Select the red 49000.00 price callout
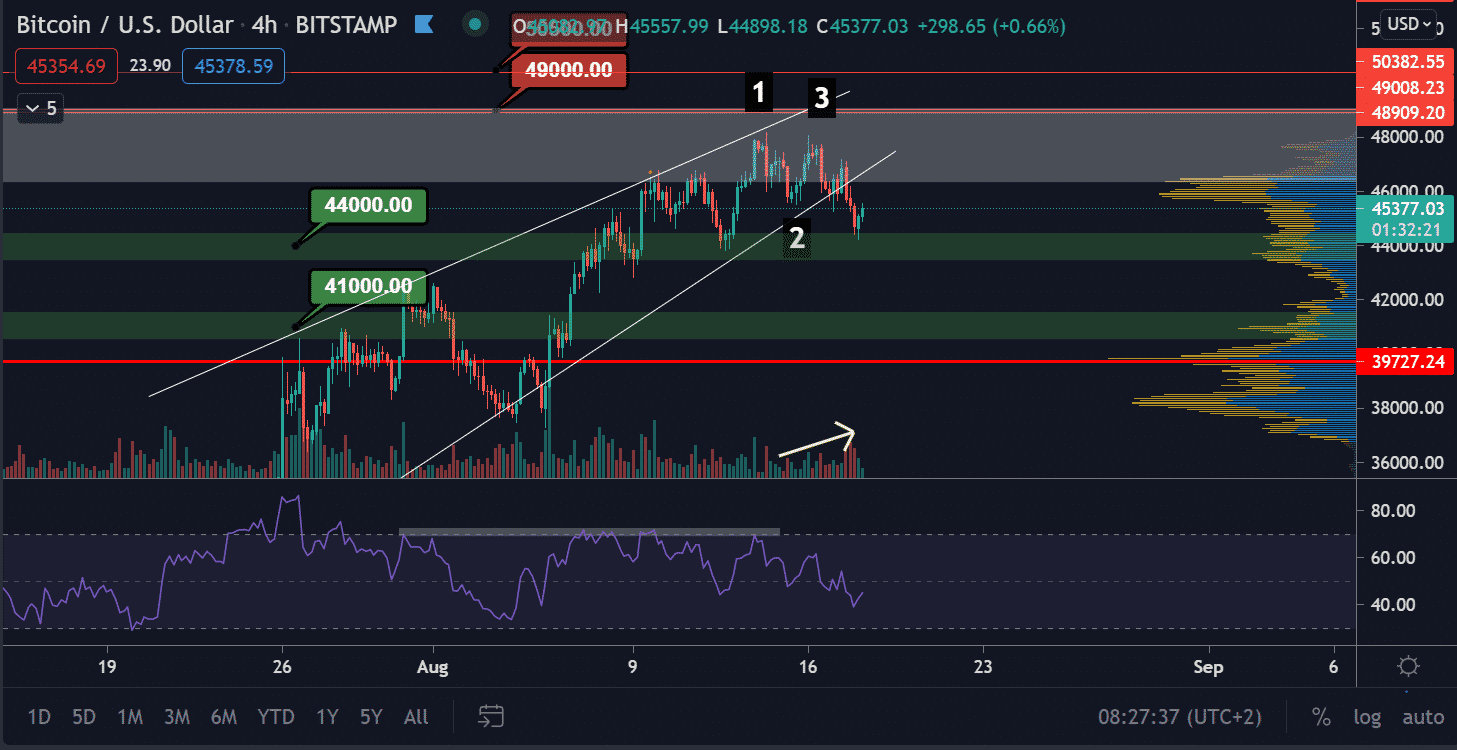This screenshot has width=1457, height=750. [569, 71]
